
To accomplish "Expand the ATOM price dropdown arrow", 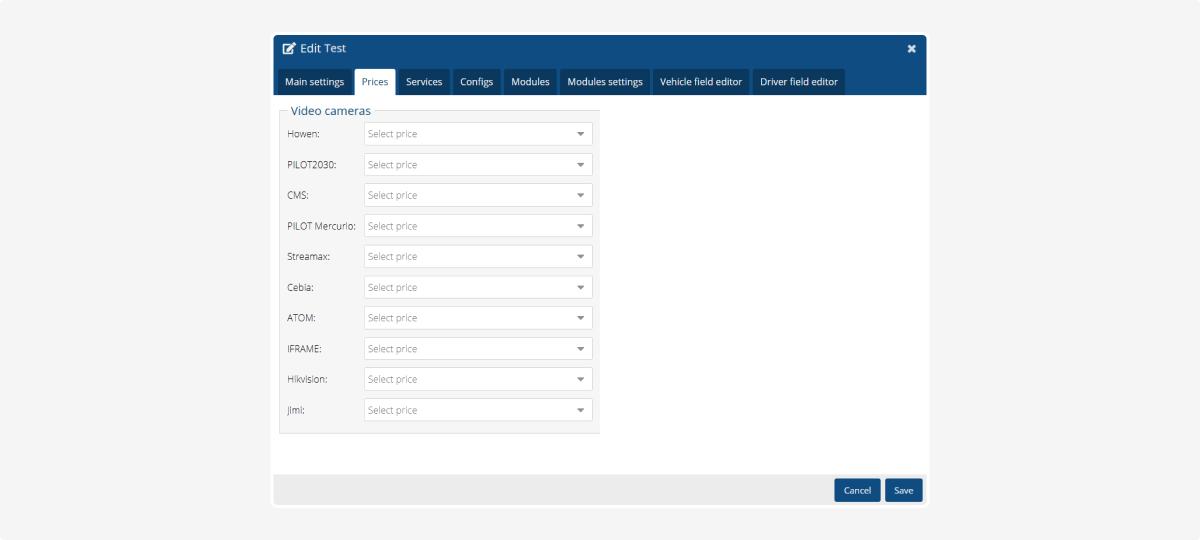I will [580, 318].
